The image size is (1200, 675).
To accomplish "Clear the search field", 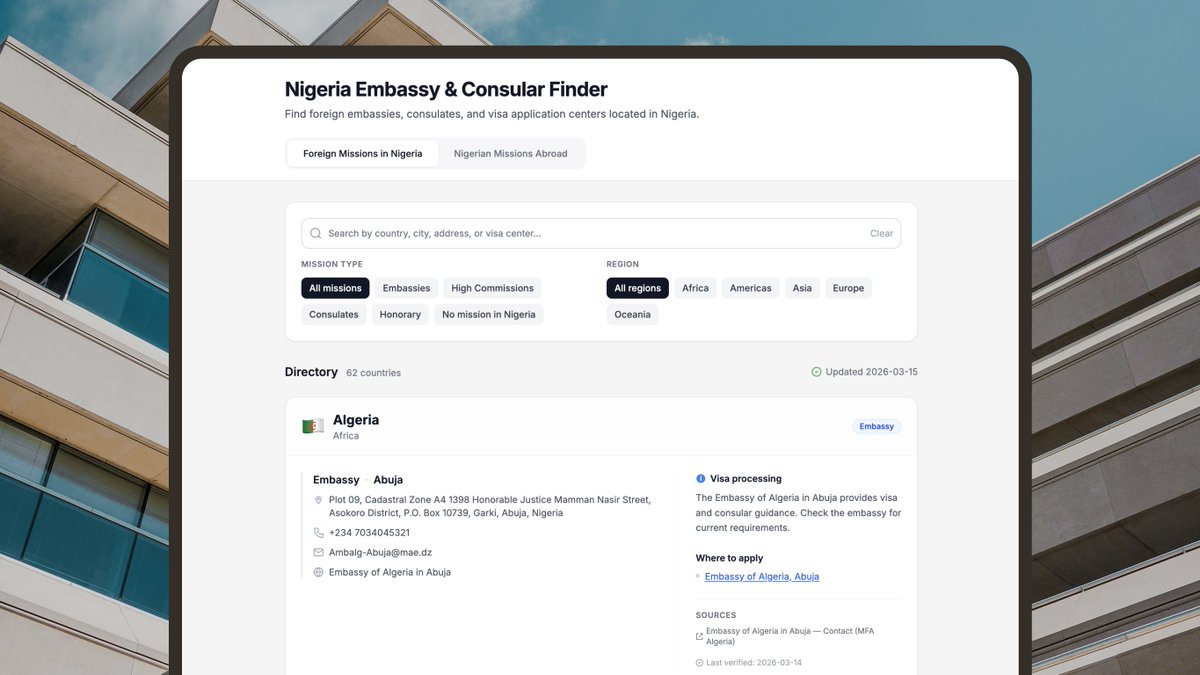I will pyautogui.click(x=881, y=234).
